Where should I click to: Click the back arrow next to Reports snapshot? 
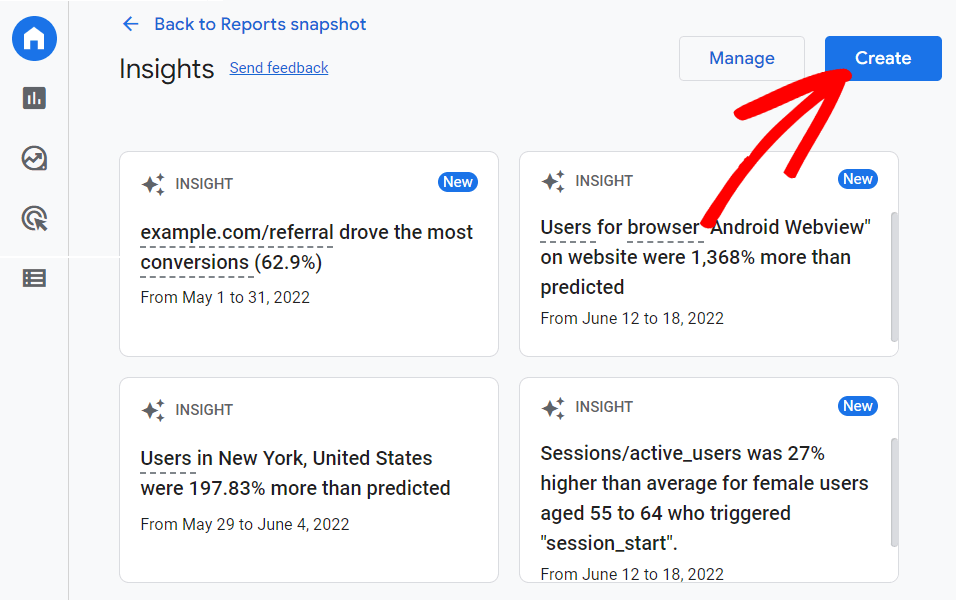(130, 24)
